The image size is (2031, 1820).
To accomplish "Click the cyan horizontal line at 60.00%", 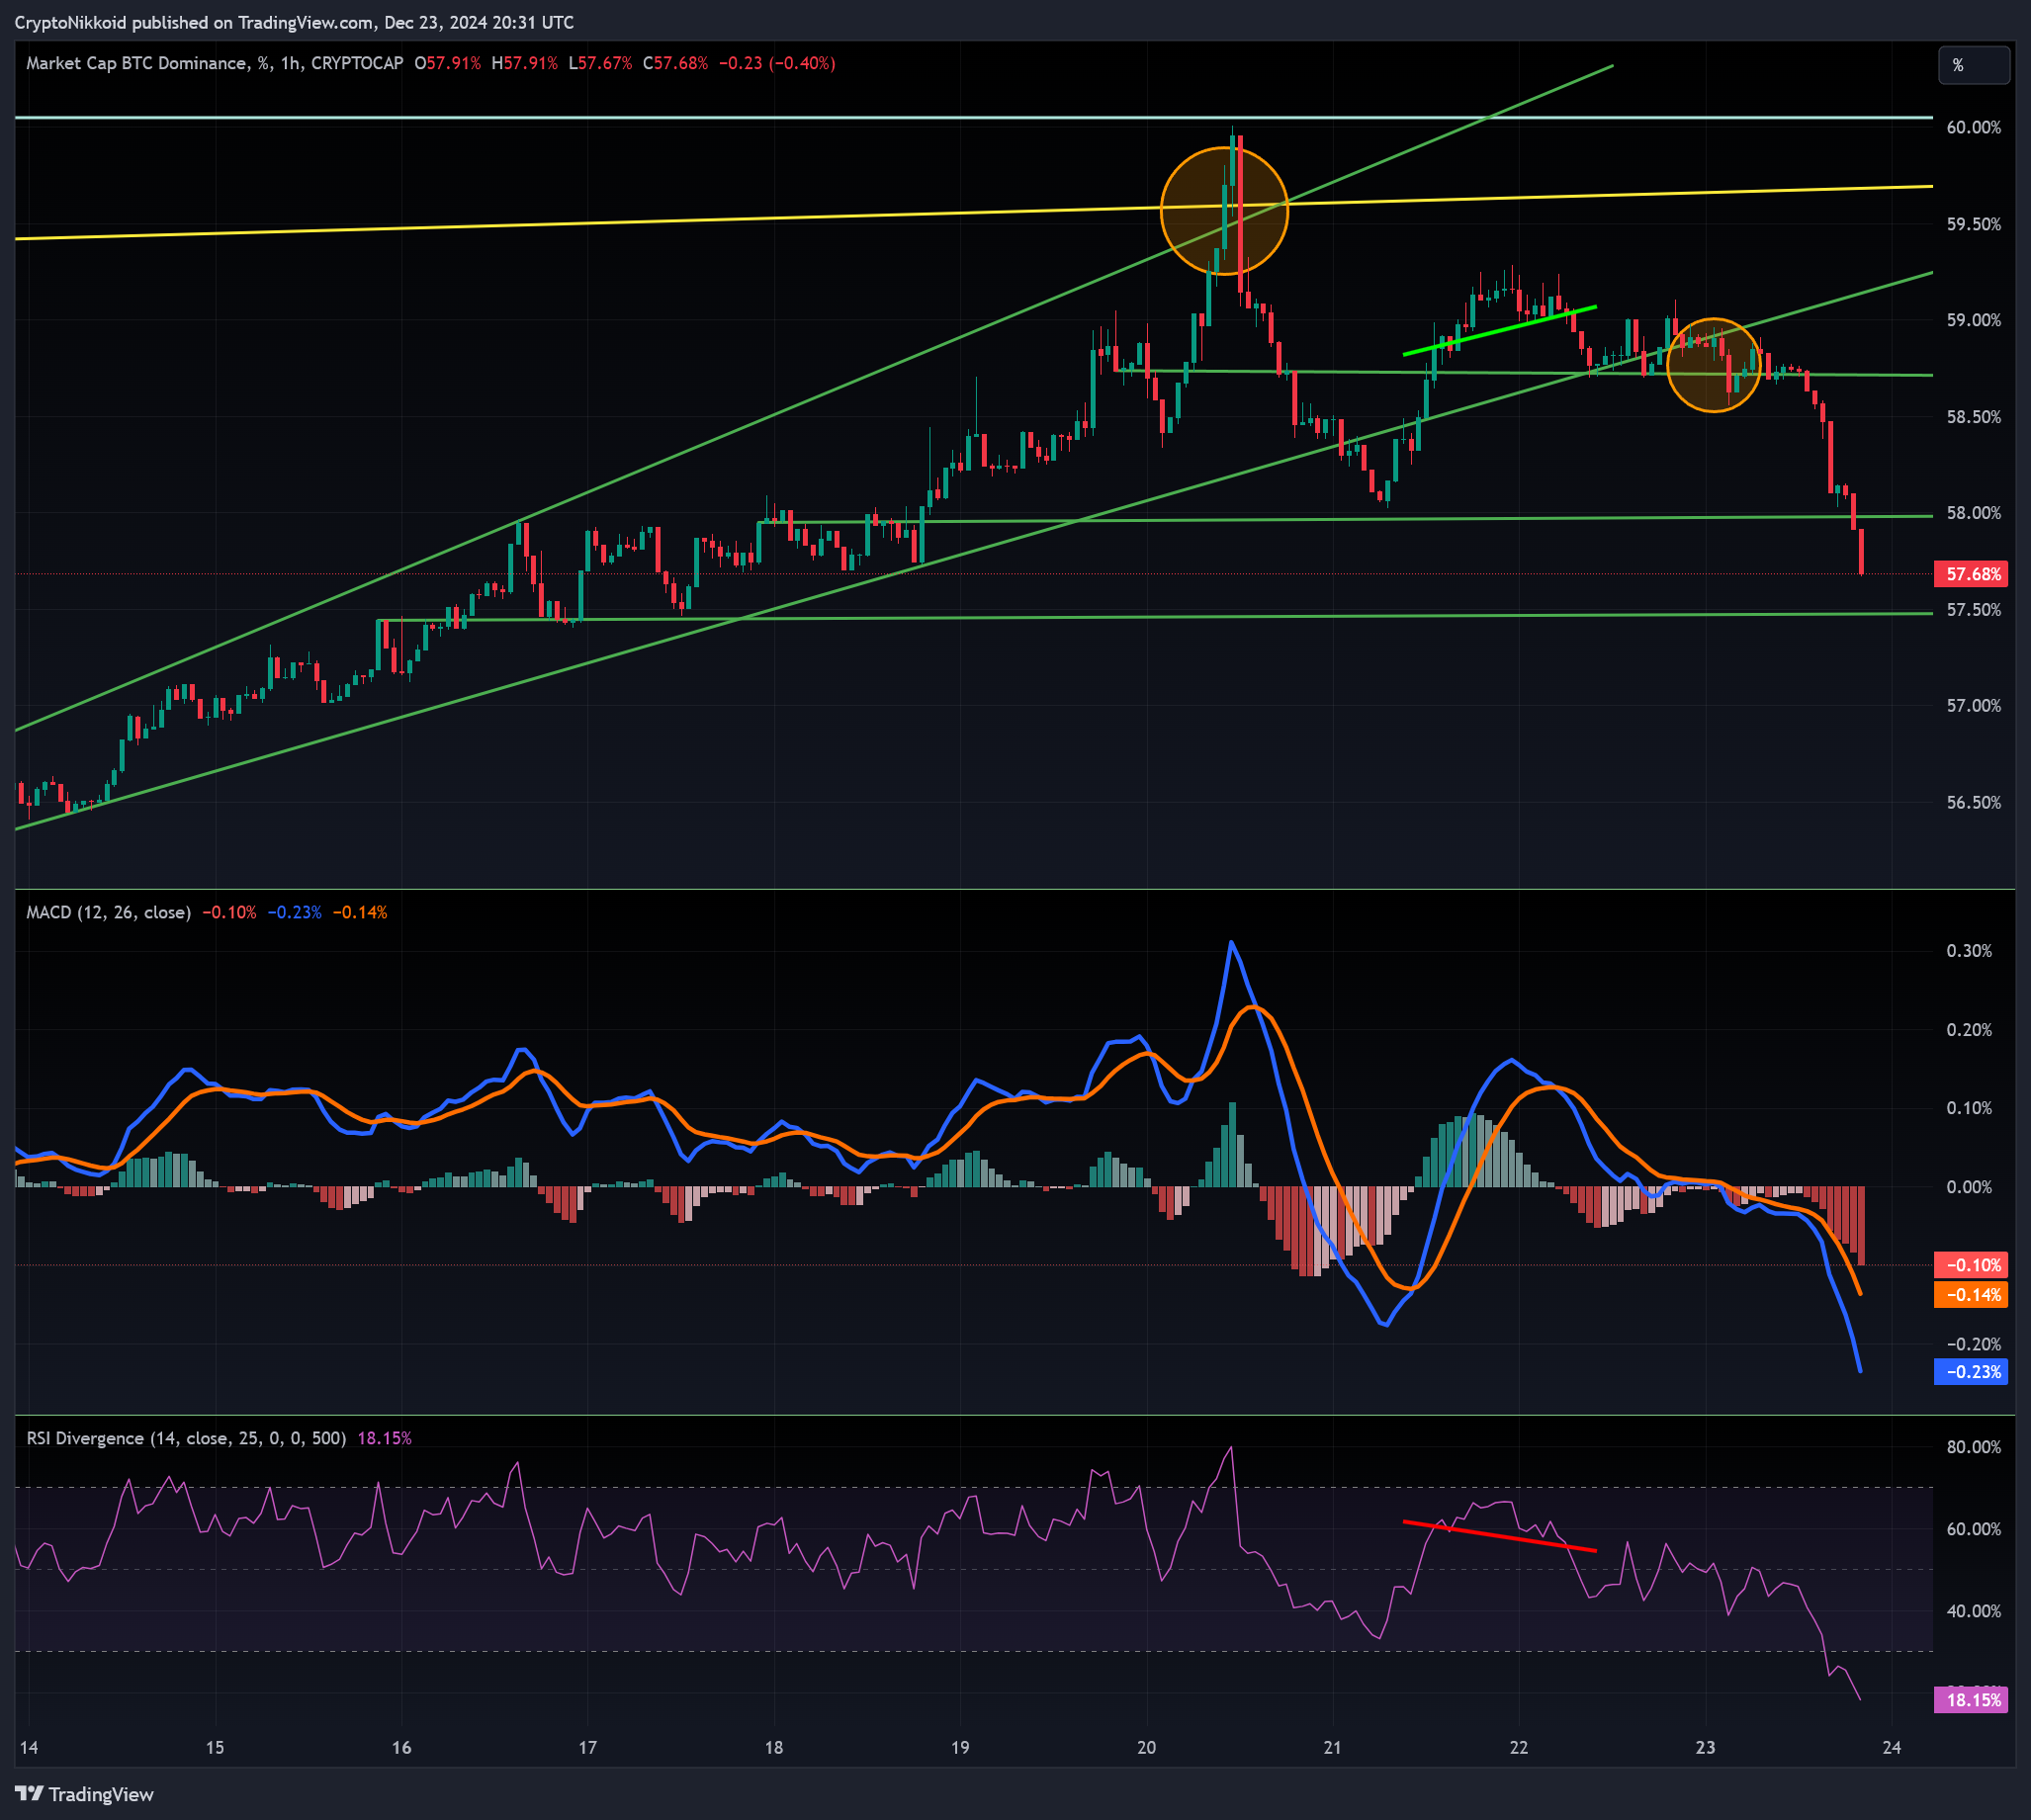I will (x=974, y=117).
